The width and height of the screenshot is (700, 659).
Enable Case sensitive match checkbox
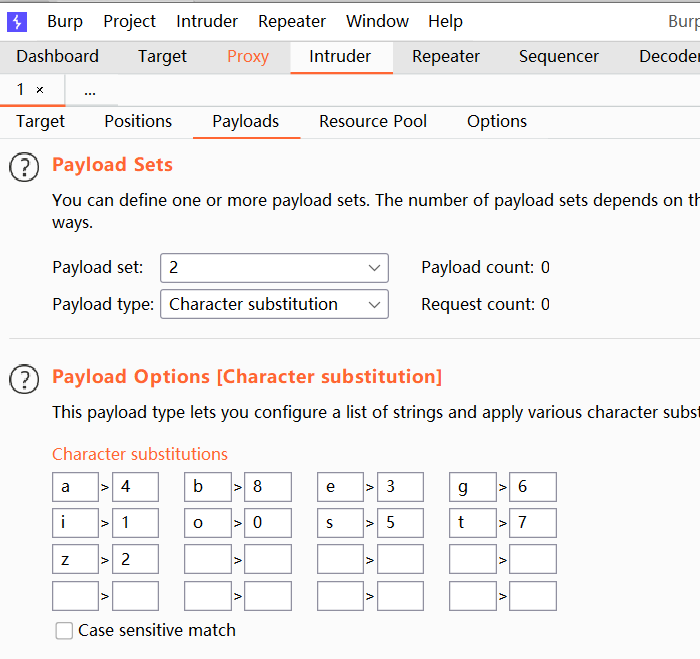coord(65,631)
